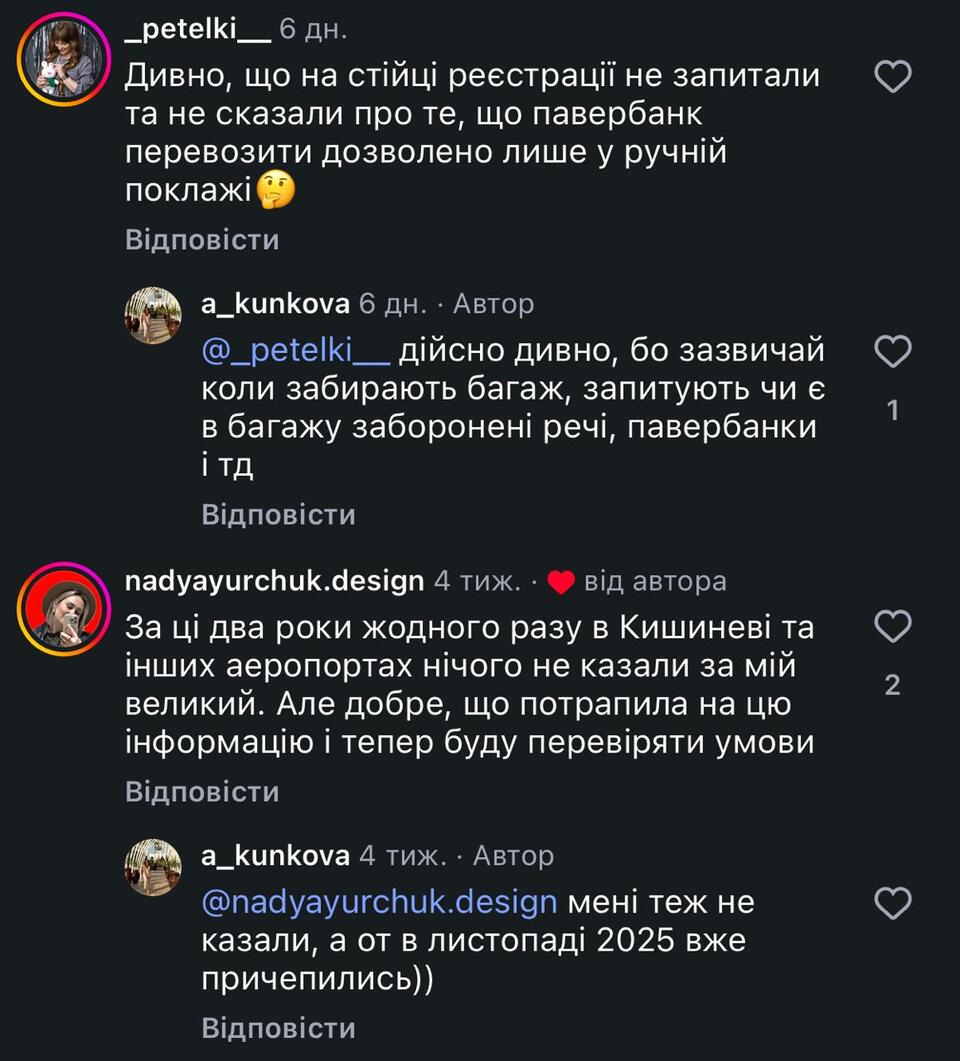View the 2 likes count on nadyayurchuk.design comment
Image resolution: width=960 pixels, height=1061 pixels.
click(x=892, y=685)
